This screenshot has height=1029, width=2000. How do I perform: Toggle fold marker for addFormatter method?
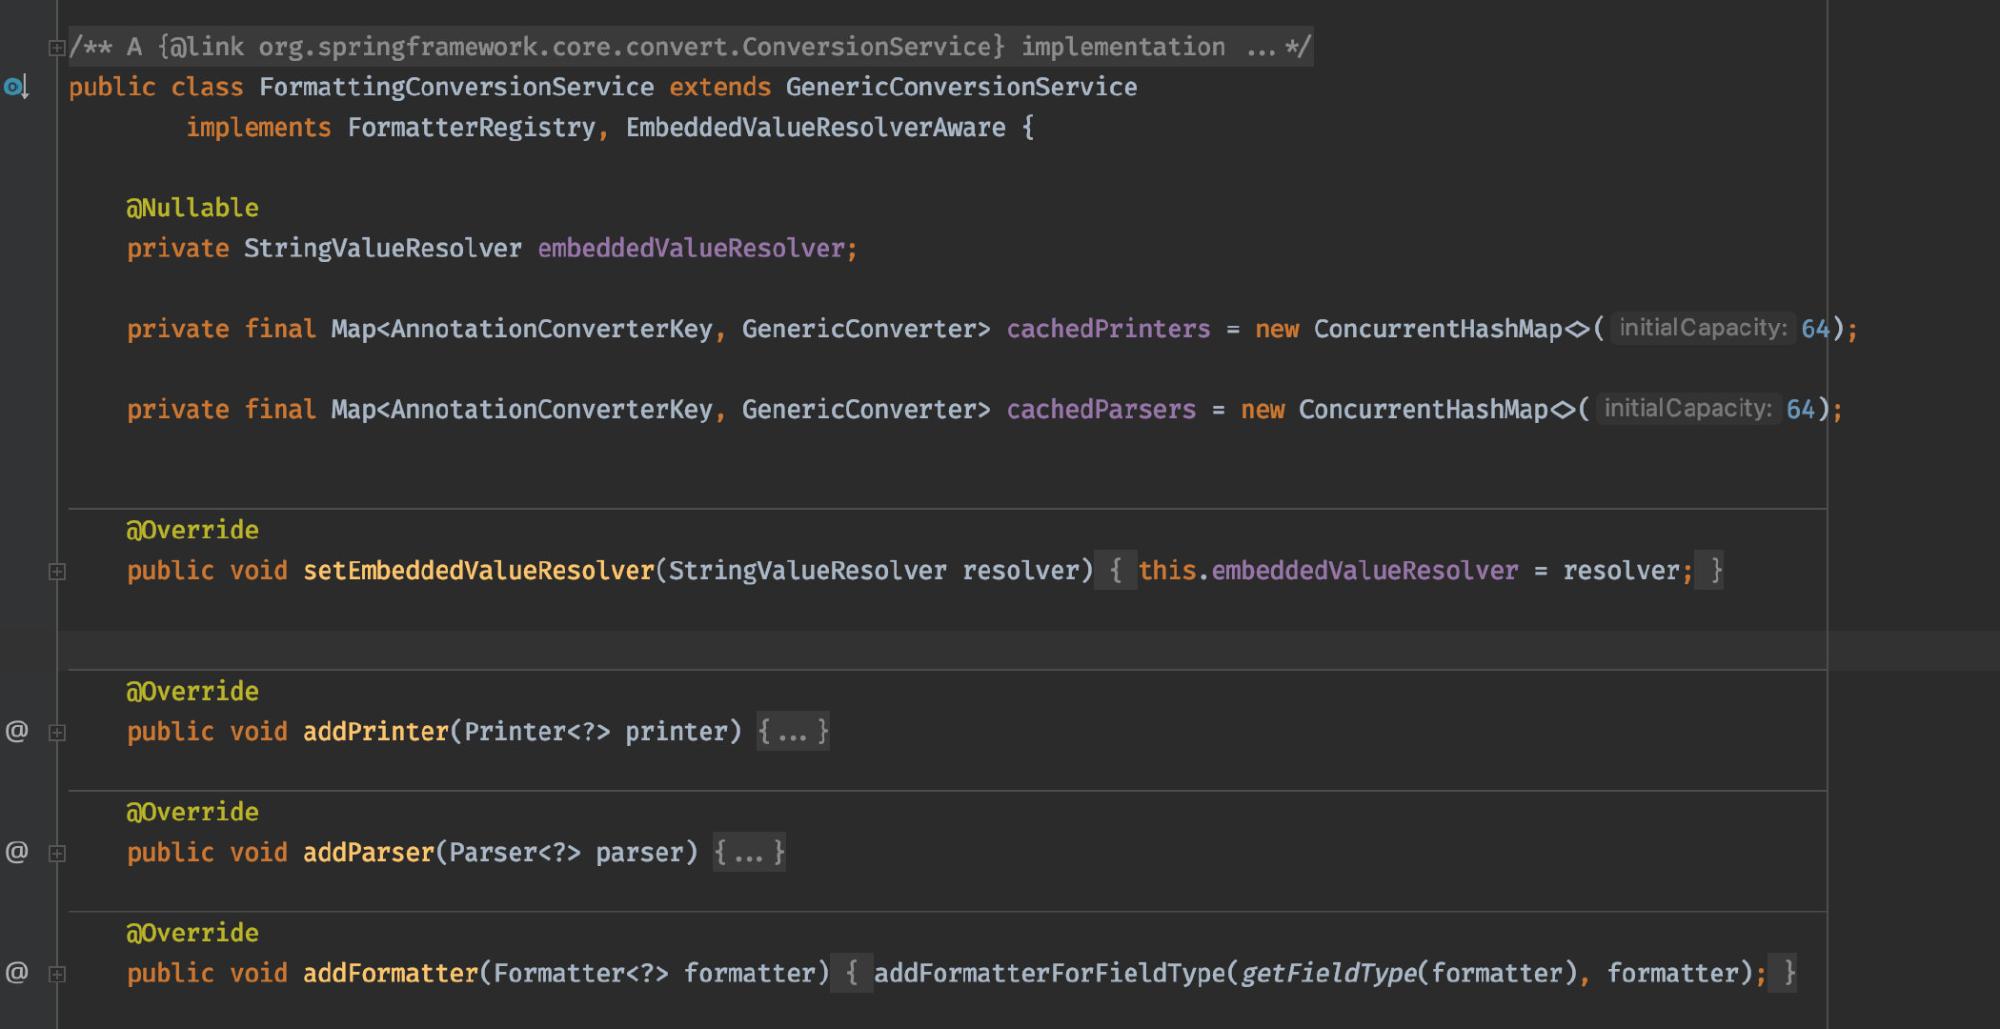(x=57, y=974)
